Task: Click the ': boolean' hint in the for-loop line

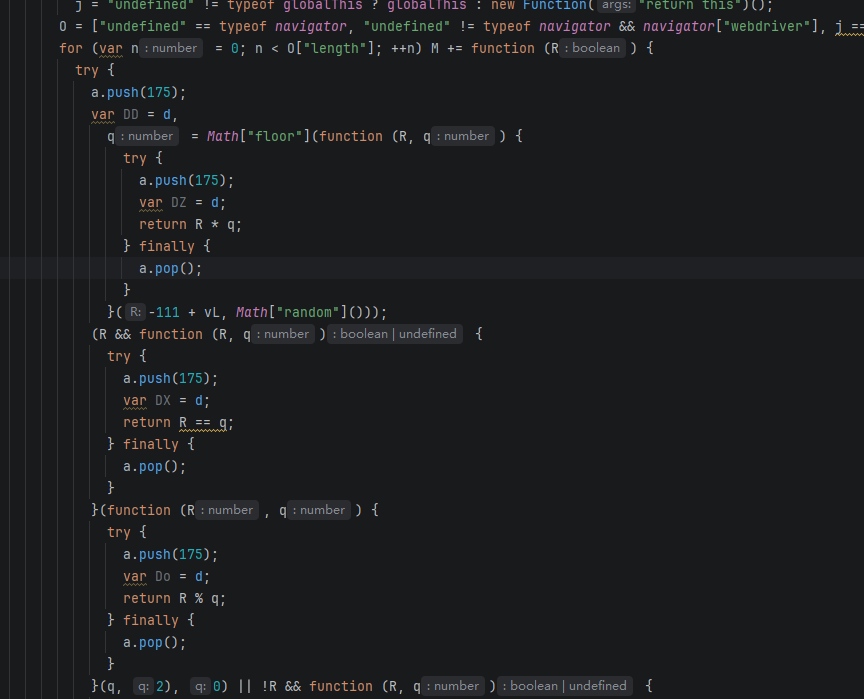Action: coord(592,48)
